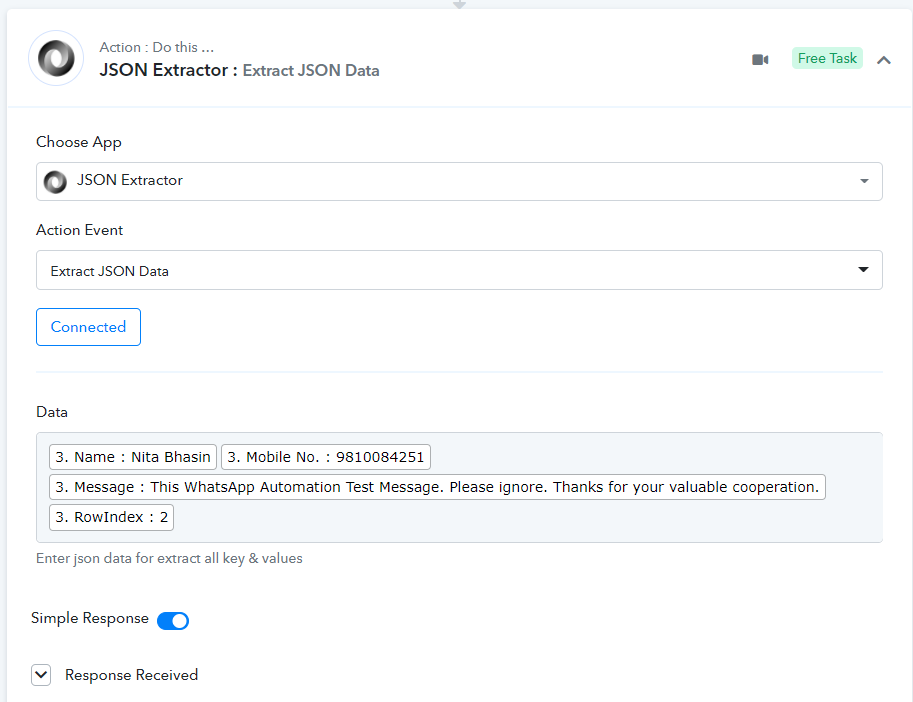913x702 pixels.
Task: Click the Connected button
Action: (x=88, y=327)
